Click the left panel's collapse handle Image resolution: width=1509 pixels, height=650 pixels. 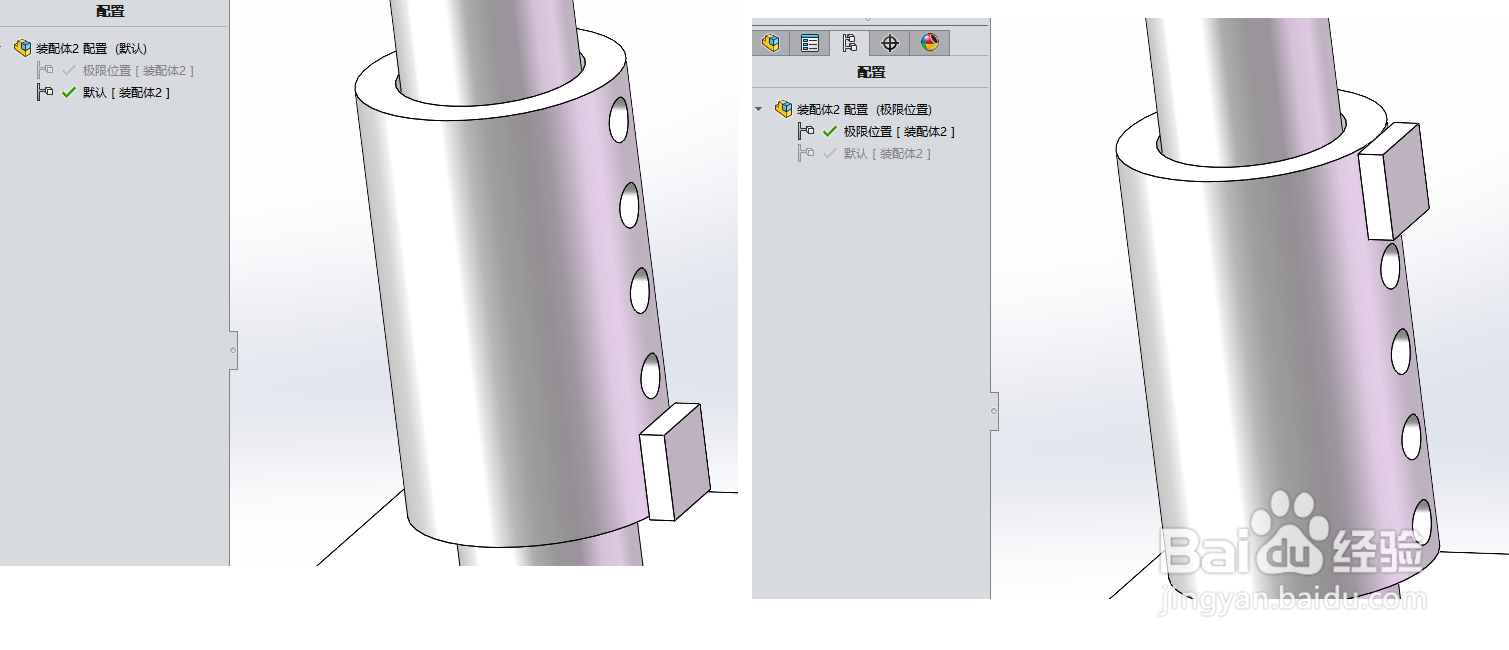click(x=233, y=350)
